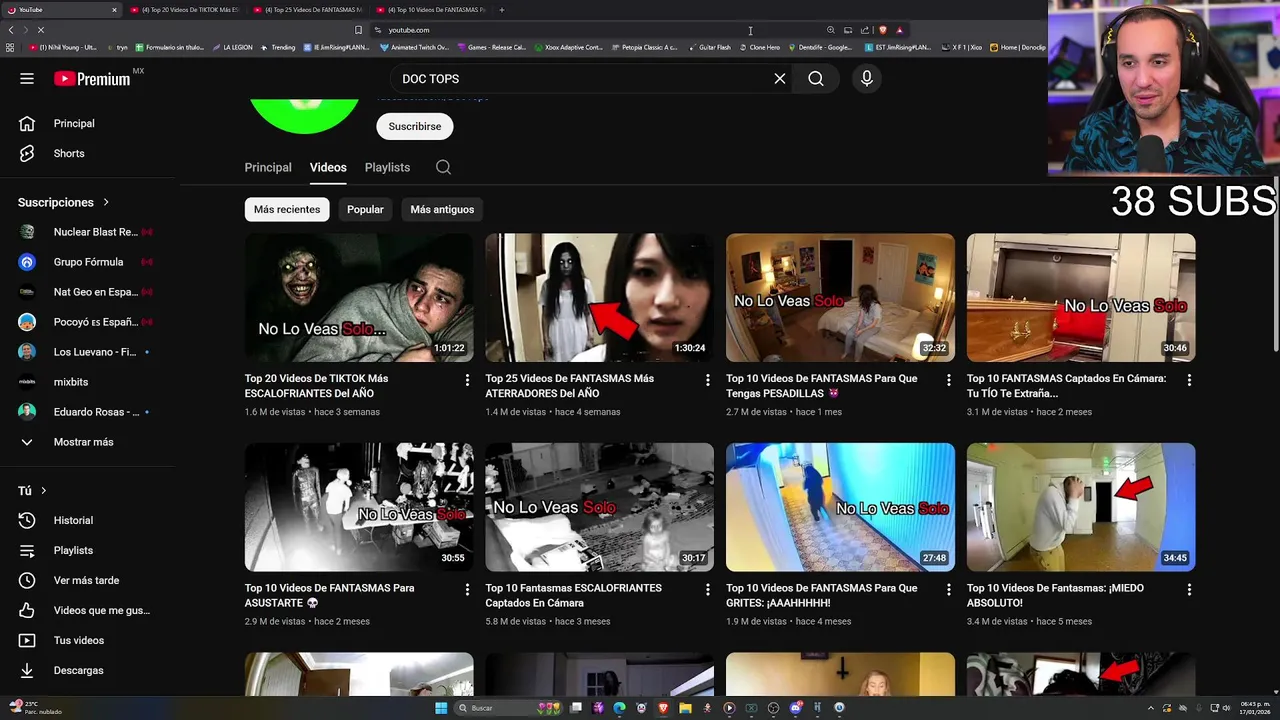Switch to Top 20 TIKTOK browser tab
The width and height of the screenshot is (1280, 720).
(185, 10)
